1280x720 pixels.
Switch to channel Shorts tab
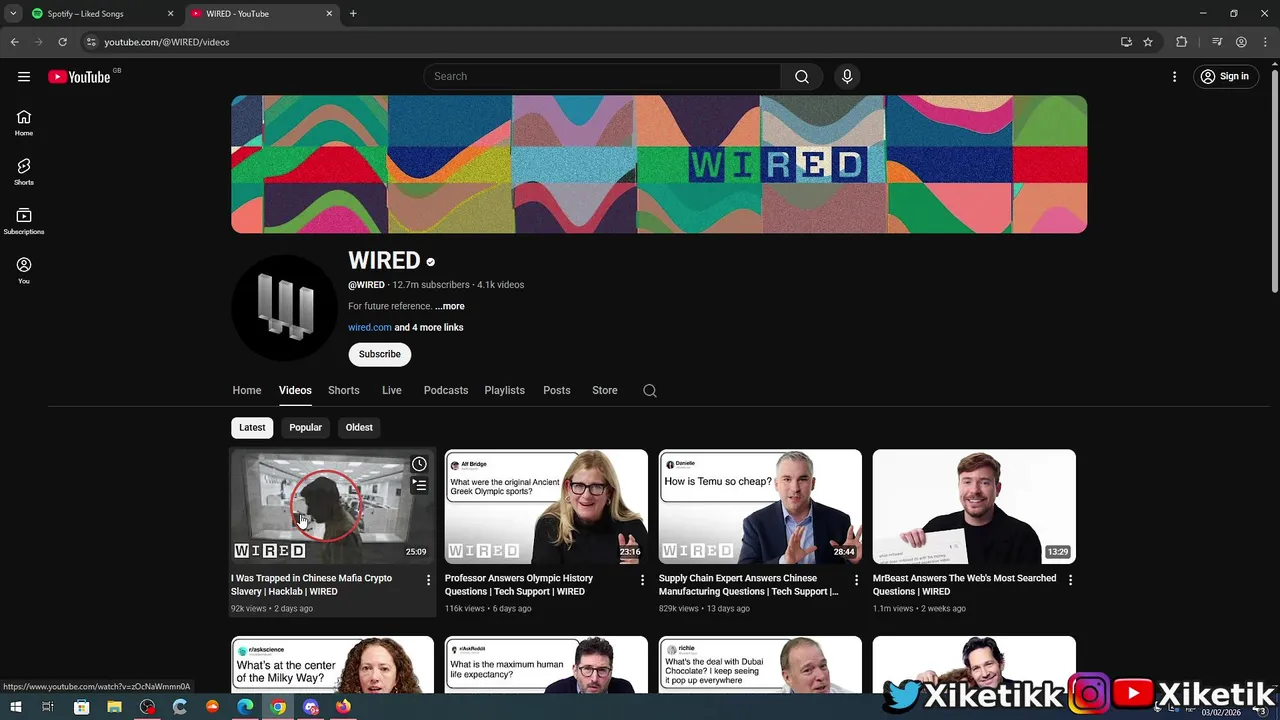click(344, 391)
